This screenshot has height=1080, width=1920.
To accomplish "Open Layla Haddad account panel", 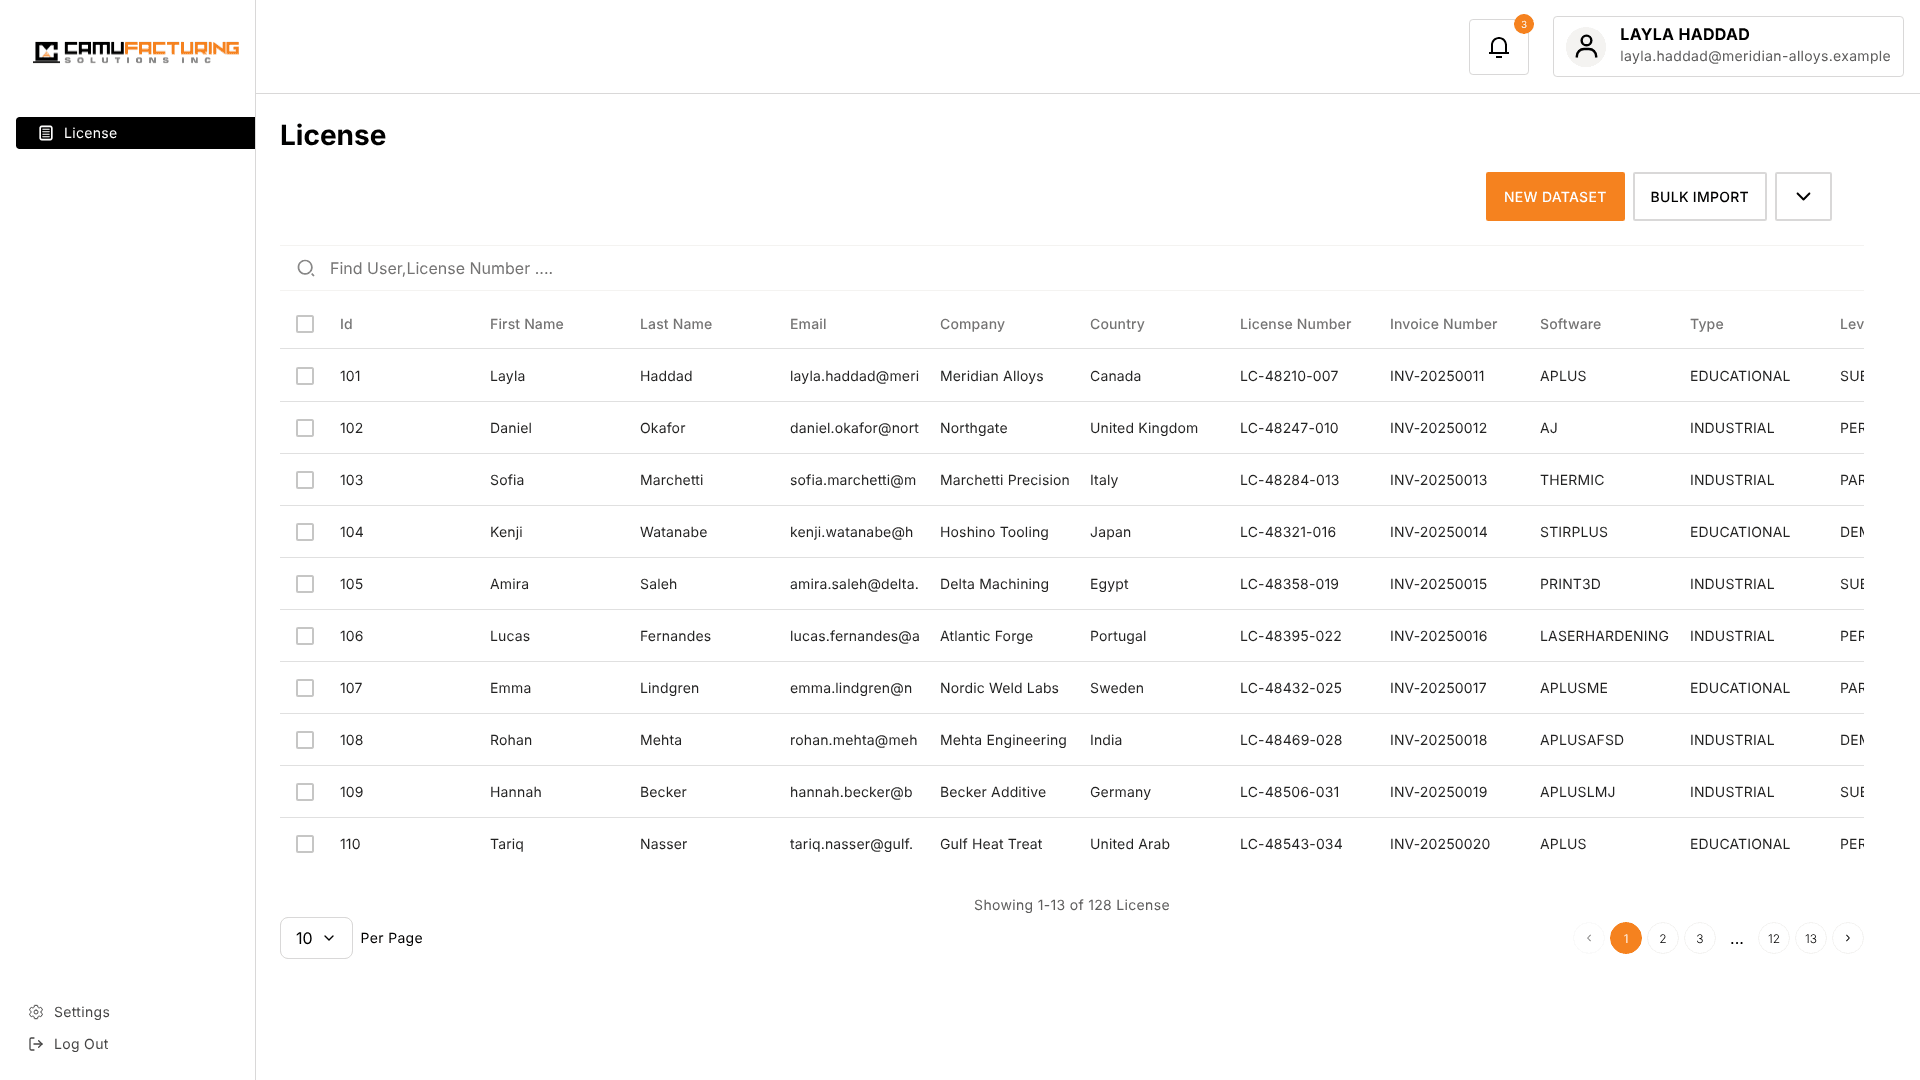I will (x=1728, y=46).
